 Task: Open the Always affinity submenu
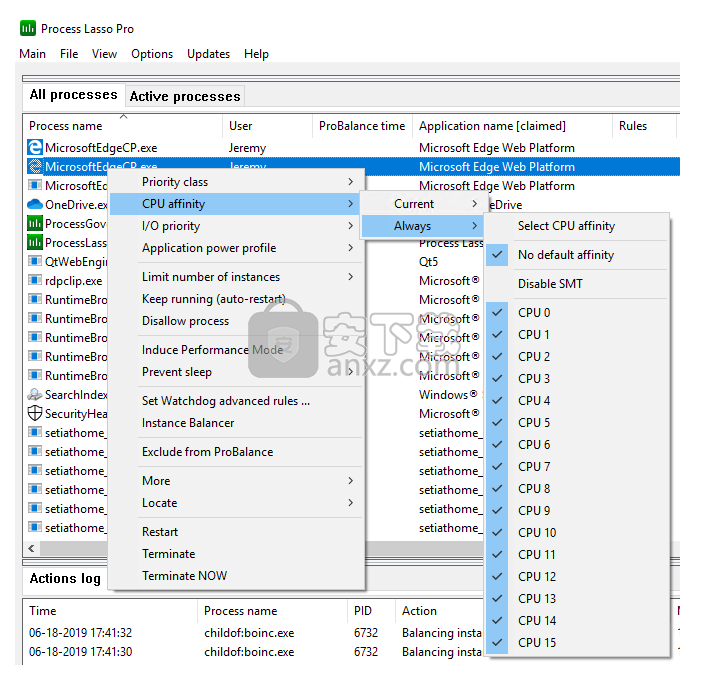424,226
